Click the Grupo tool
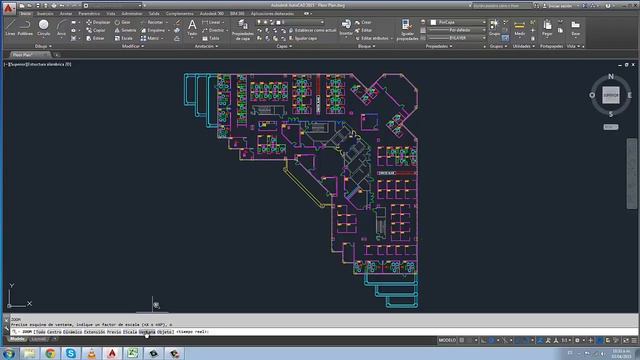640x360 pixels. 494,28
